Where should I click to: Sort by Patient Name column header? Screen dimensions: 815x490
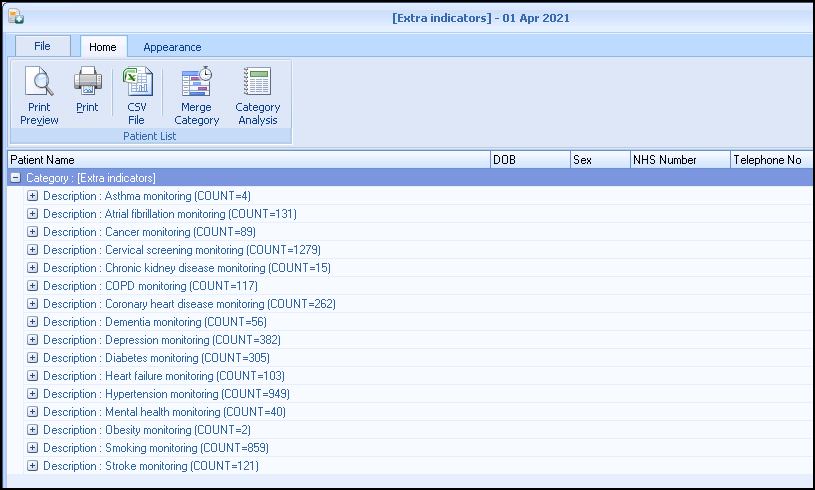247,160
